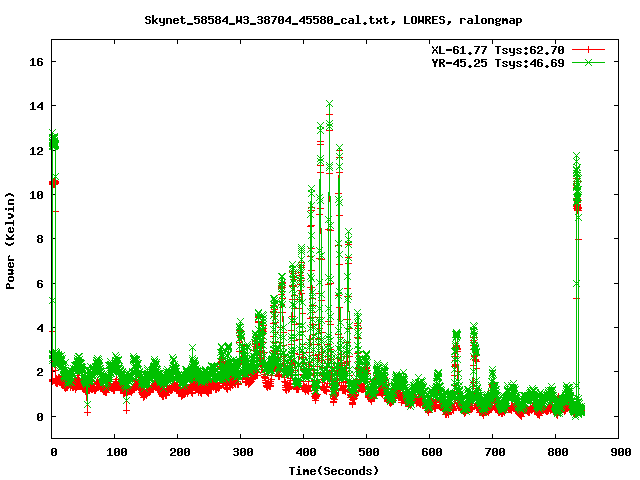
Task: Select legend entry XL-61.77 Tsys:62.70
Action: click(x=498, y=50)
